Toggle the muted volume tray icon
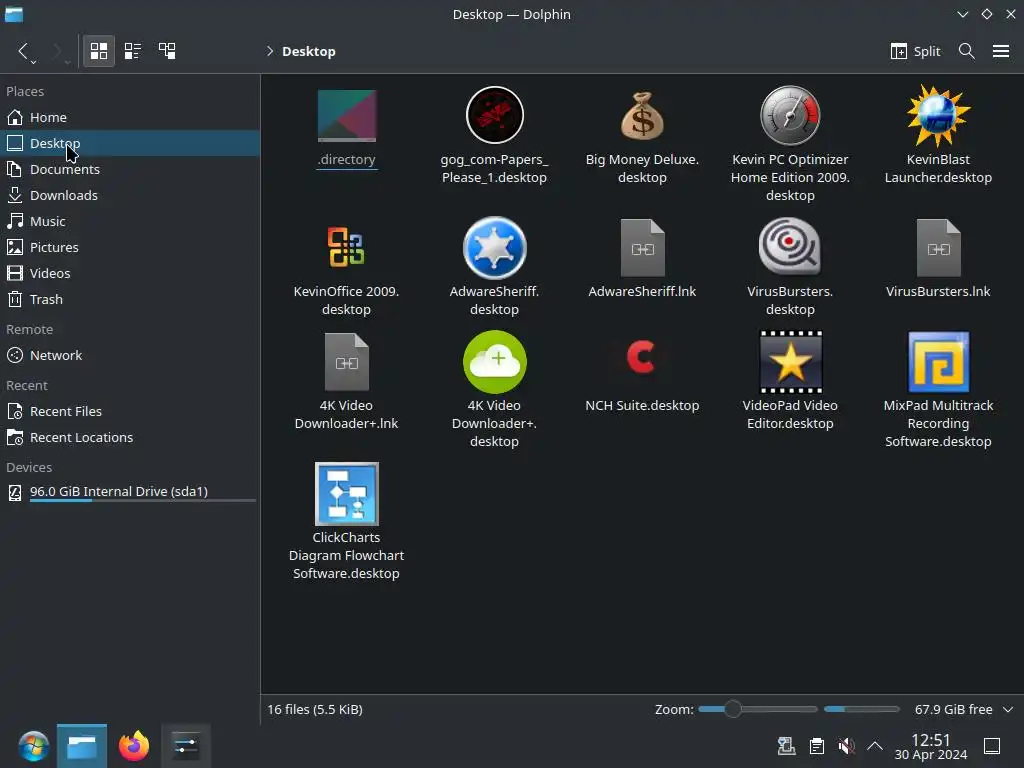Image resolution: width=1024 pixels, height=768 pixels. [846, 746]
